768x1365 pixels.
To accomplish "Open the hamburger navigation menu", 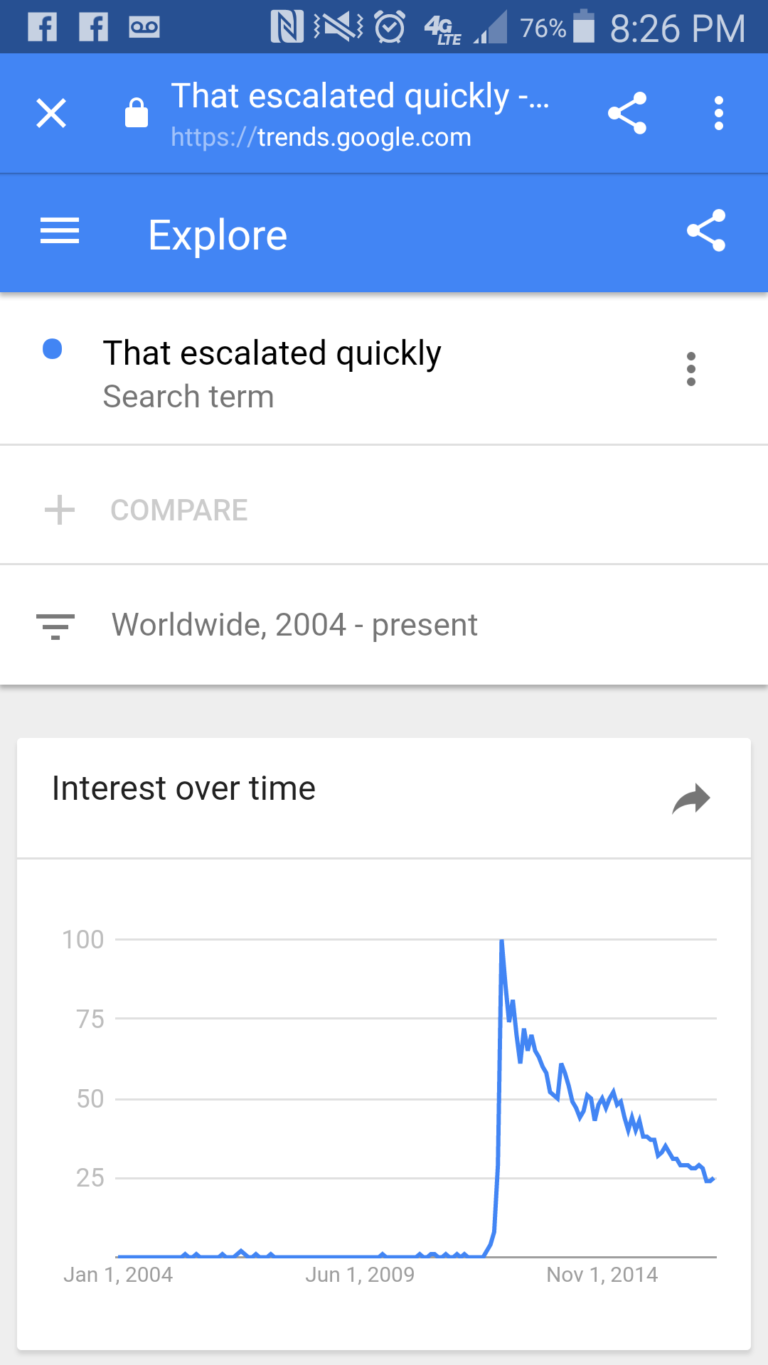I will pos(60,233).
